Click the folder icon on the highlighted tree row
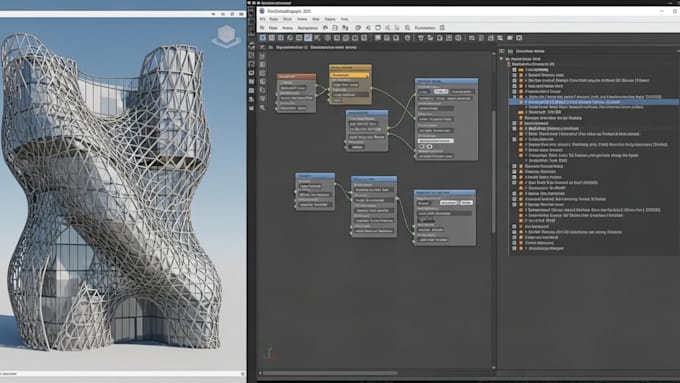The image size is (680, 383). pos(520,102)
